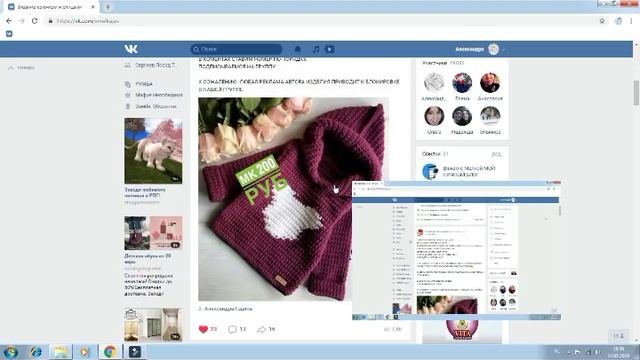Open the Советы heading in right panel
640x360 pixels.
(431, 154)
